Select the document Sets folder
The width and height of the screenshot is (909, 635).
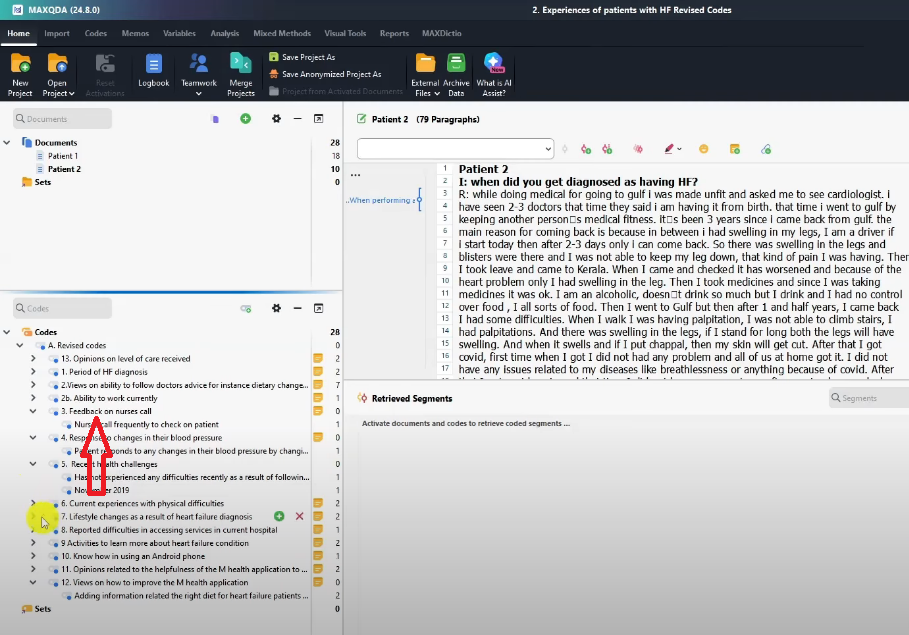pos(42,182)
